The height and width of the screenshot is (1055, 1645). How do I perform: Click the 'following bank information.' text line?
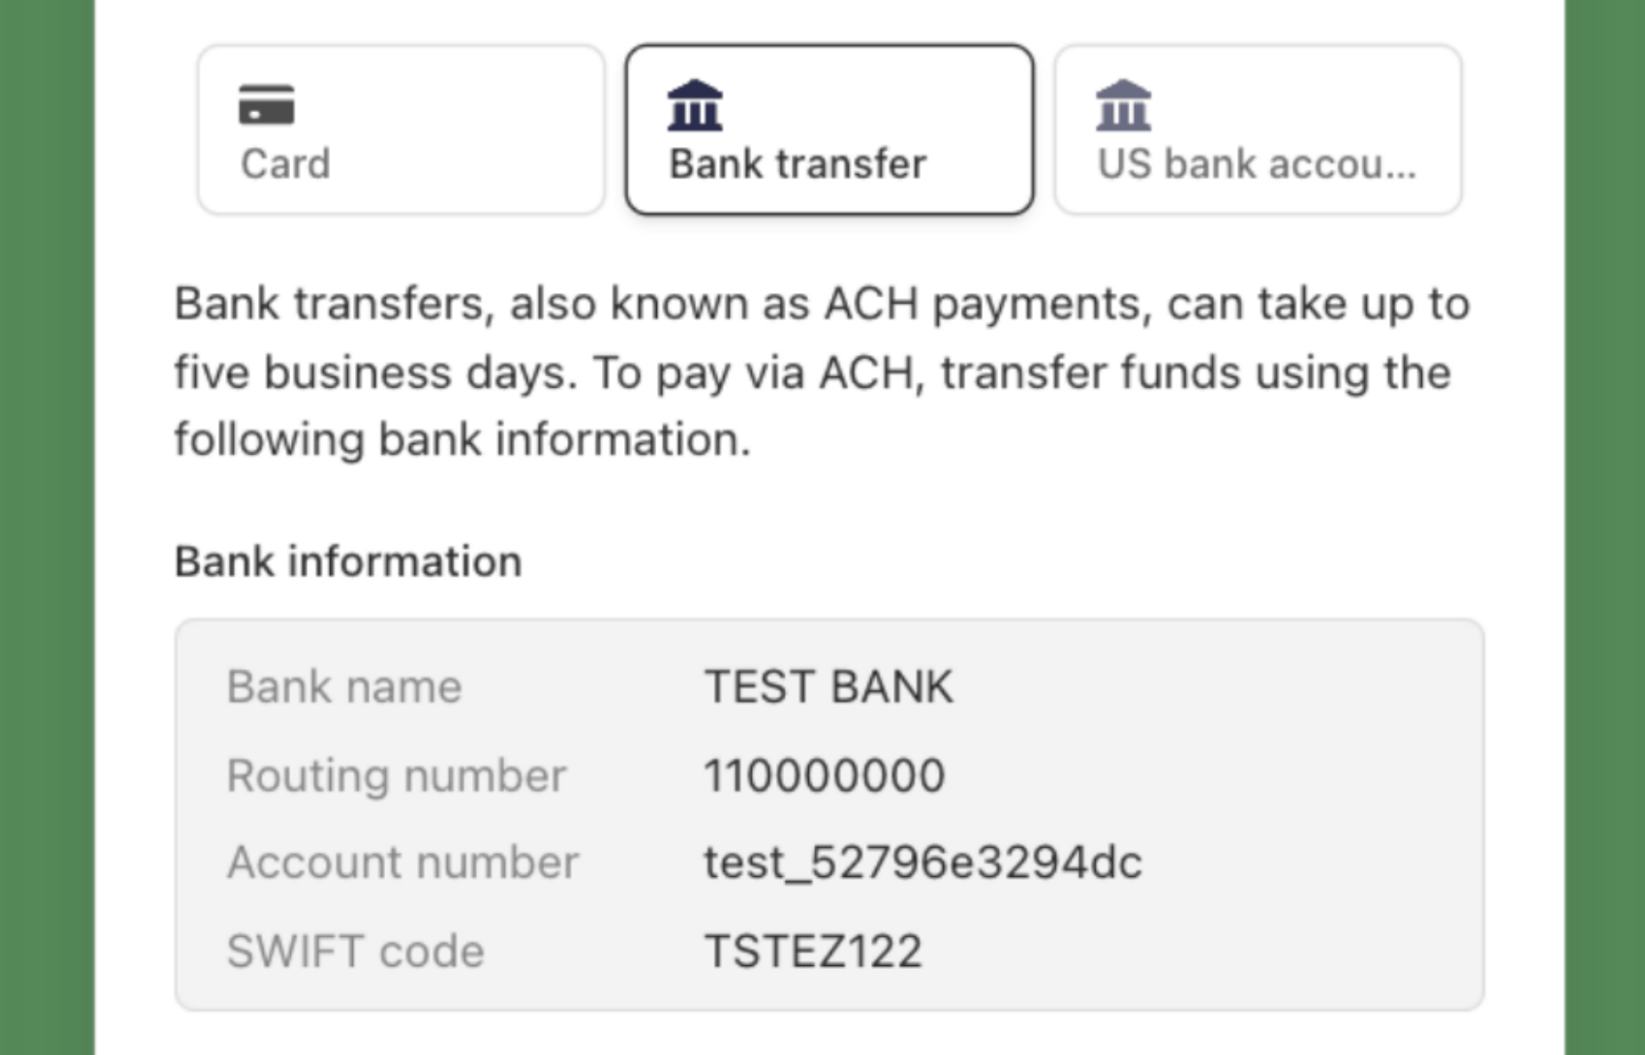pos(462,440)
